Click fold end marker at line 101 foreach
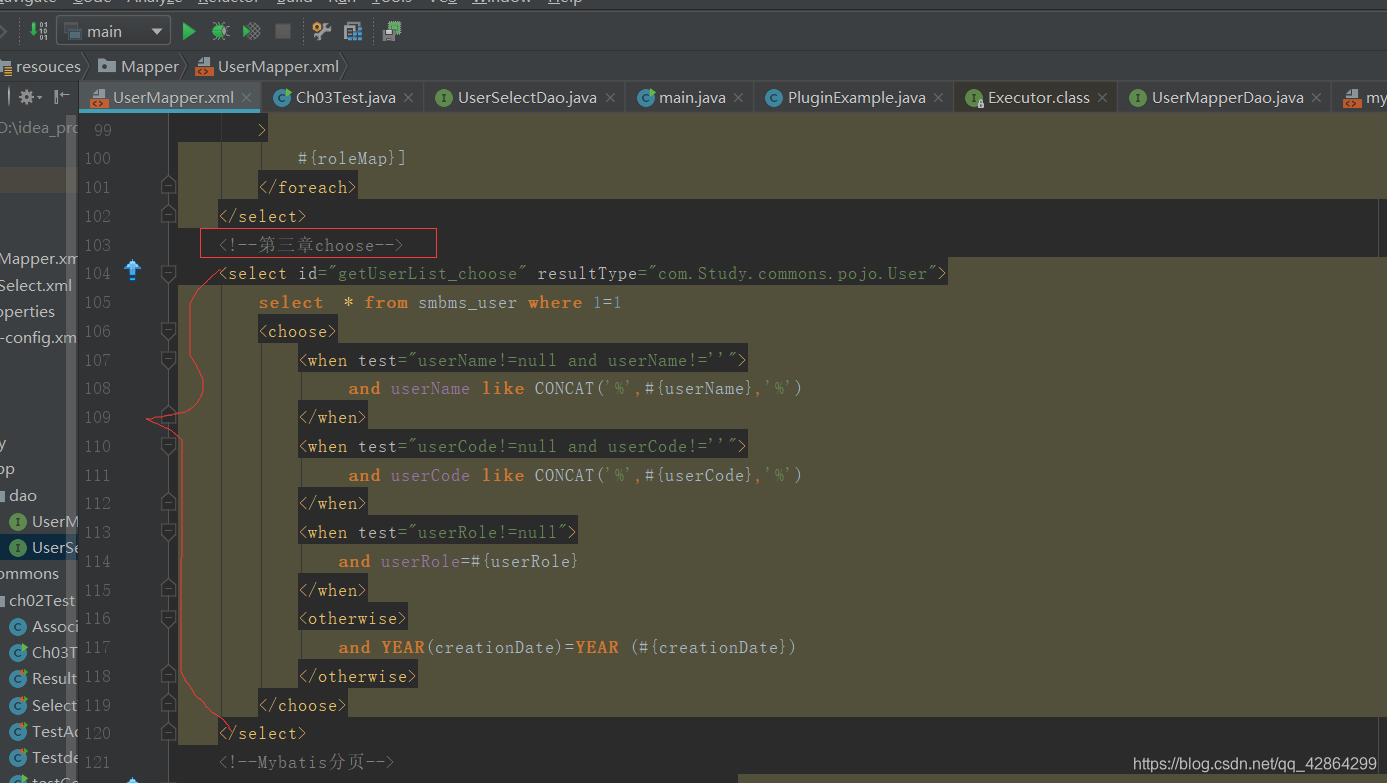This screenshot has width=1387, height=783. 168,186
